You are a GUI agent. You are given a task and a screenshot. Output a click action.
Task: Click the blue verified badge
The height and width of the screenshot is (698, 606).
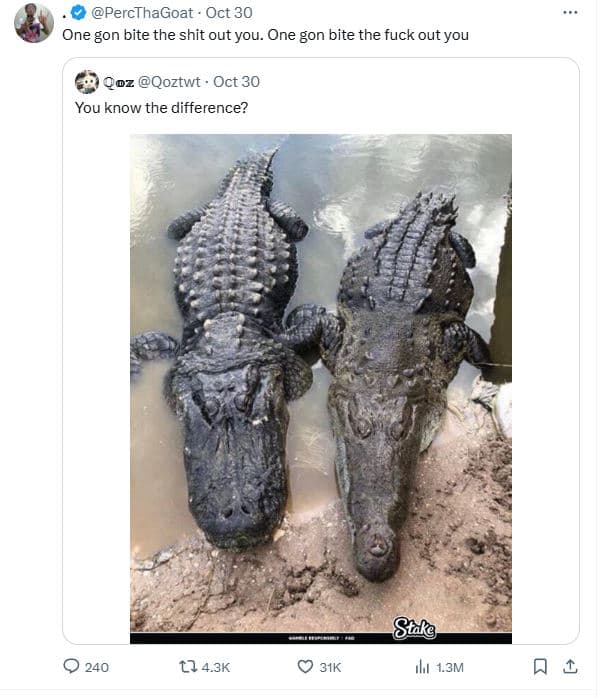coord(80,13)
